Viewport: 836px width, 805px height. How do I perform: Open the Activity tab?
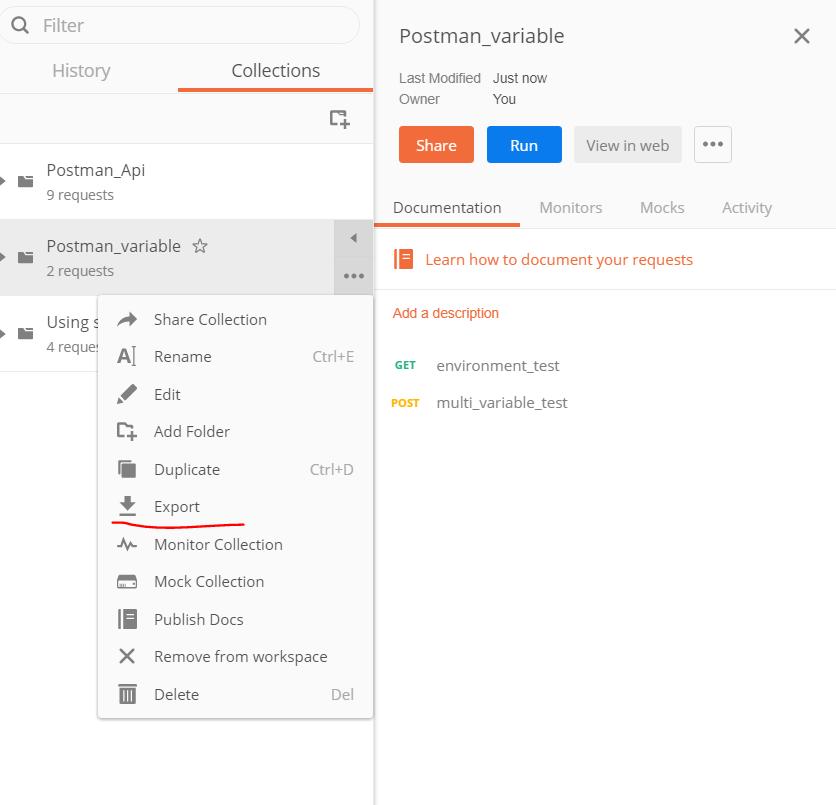pos(746,207)
